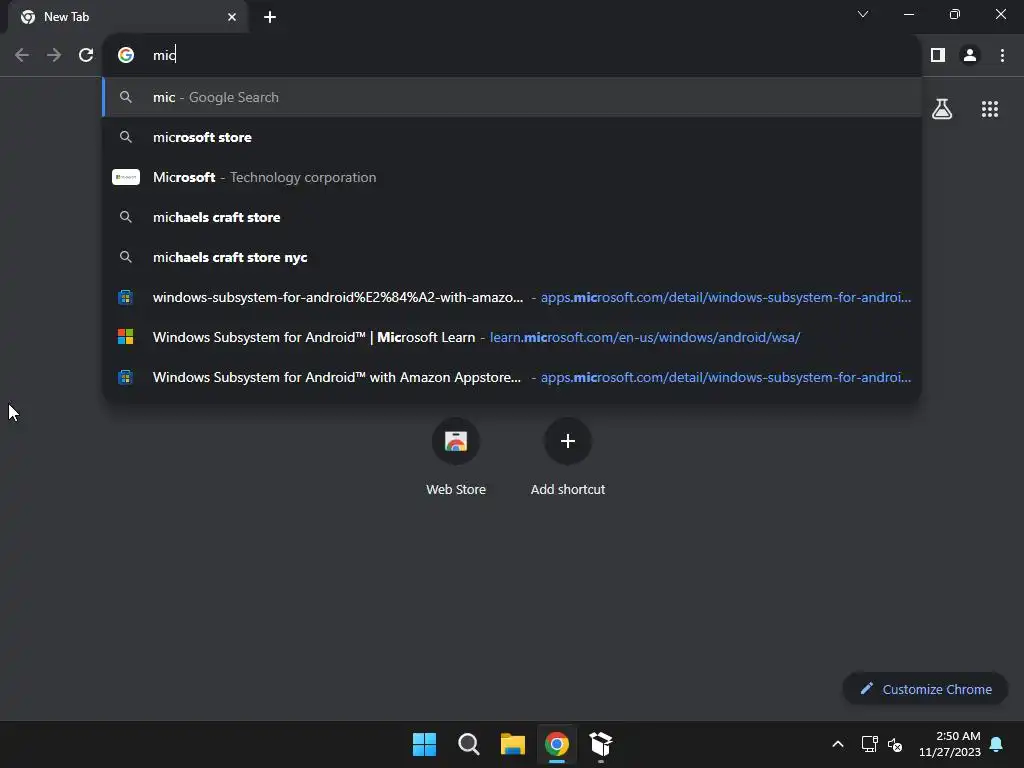Open the profile avatar icon
Viewport: 1024px width, 768px height.
970,56
